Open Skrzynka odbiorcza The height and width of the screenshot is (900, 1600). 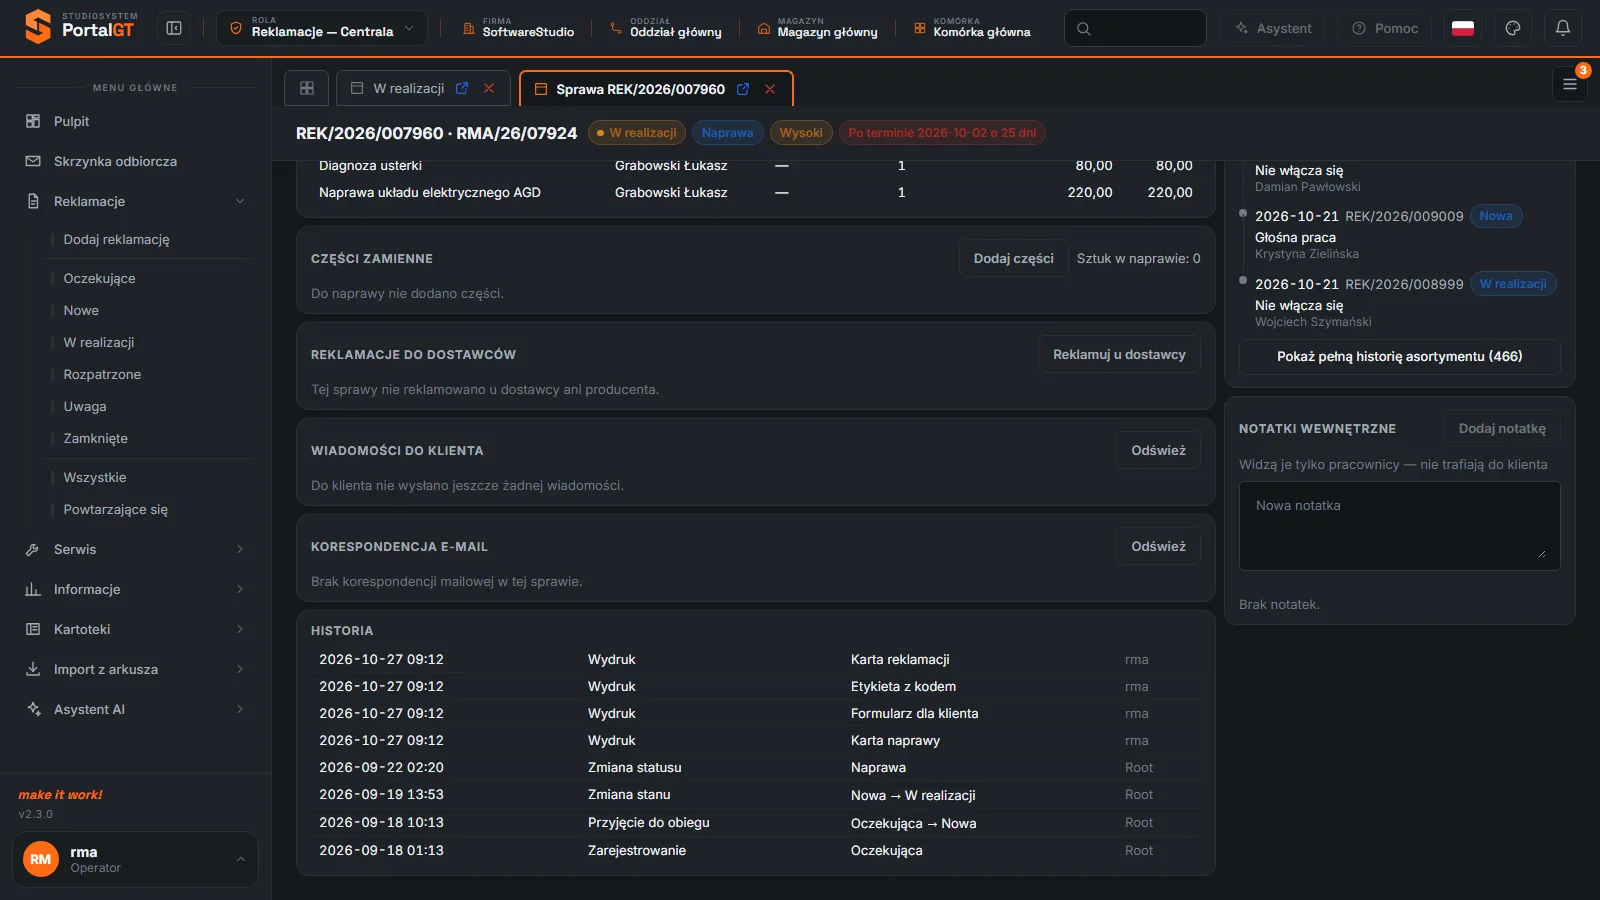point(135,161)
